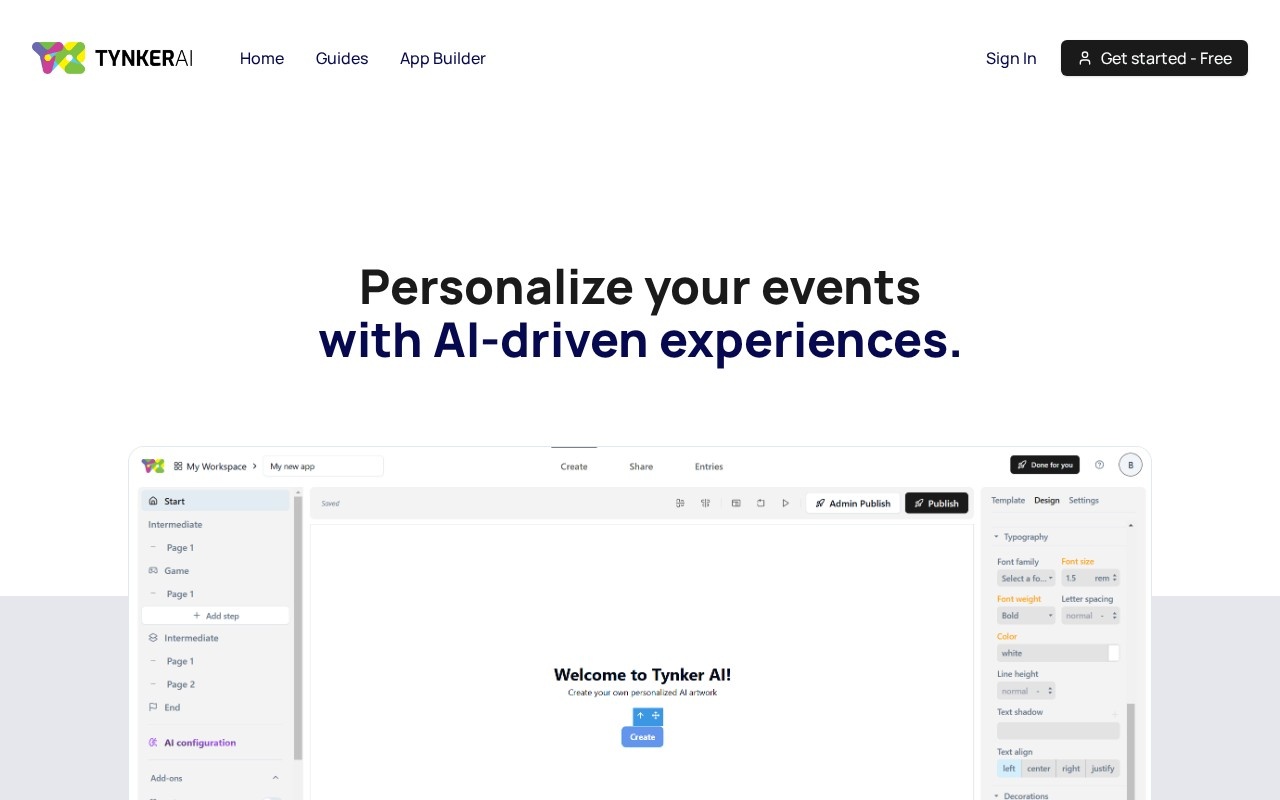Open the Home nav link
The height and width of the screenshot is (800, 1280).
[x=262, y=58]
